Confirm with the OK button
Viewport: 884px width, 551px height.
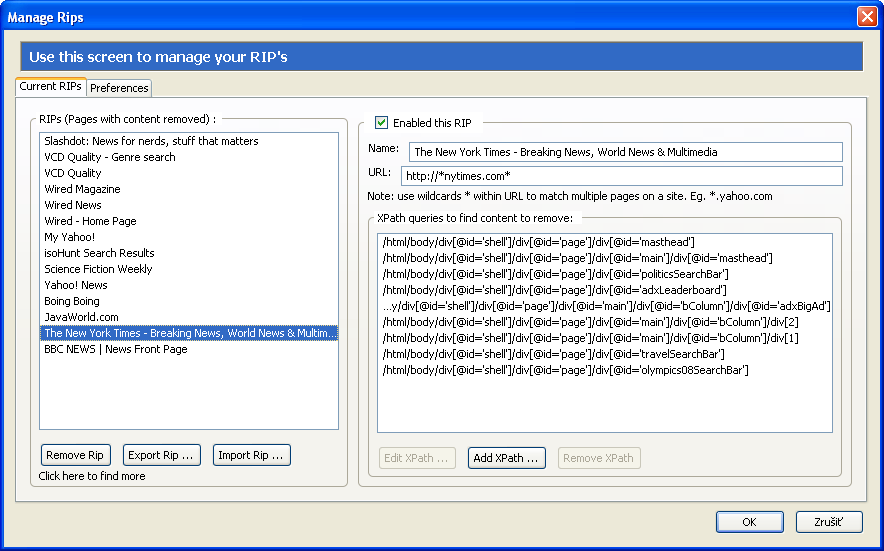point(749,522)
